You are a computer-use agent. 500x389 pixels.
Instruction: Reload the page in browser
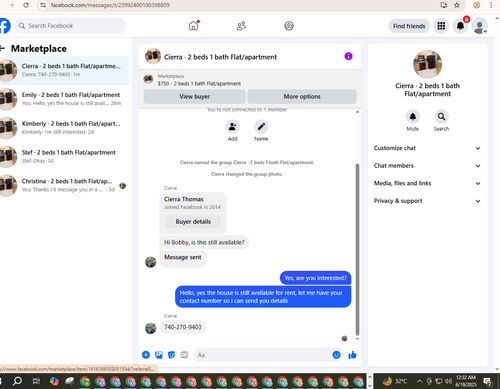click(x=26, y=5)
